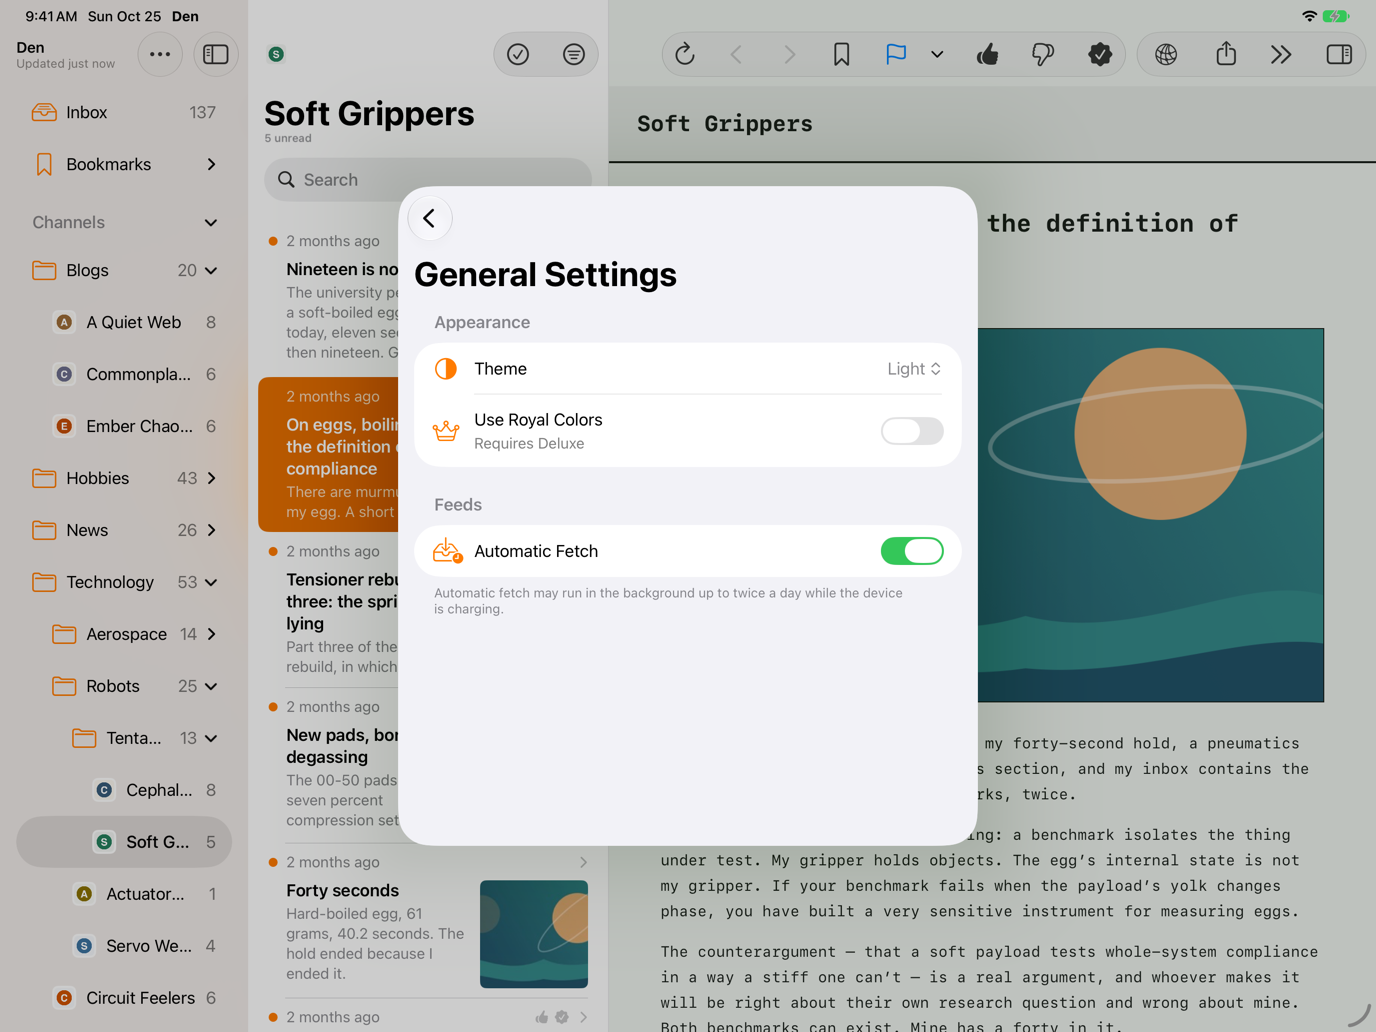Refresh the current article

click(685, 55)
